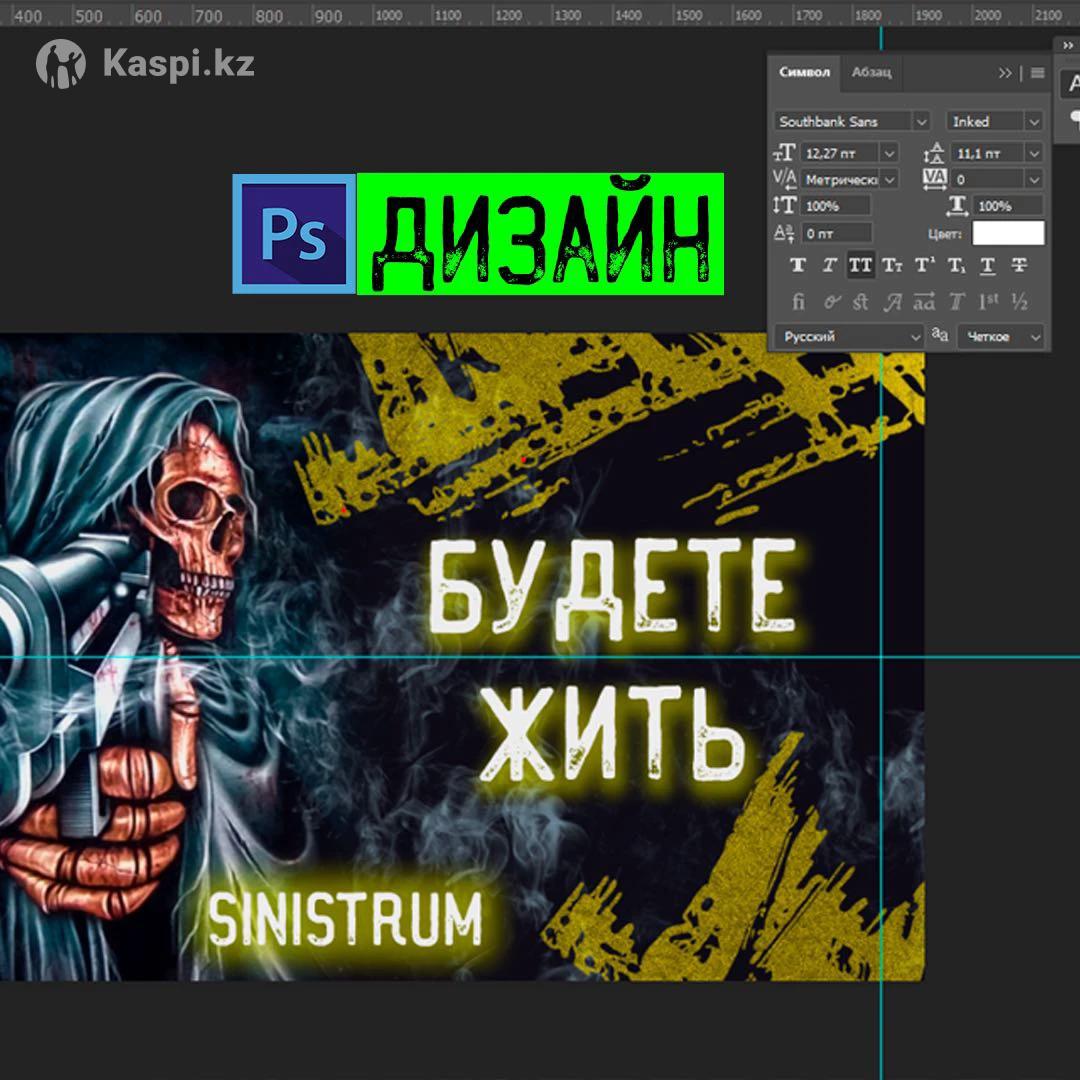Open the Southbank Sans font family dropdown
This screenshot has width=1080, height=1080.
(920, 121)
